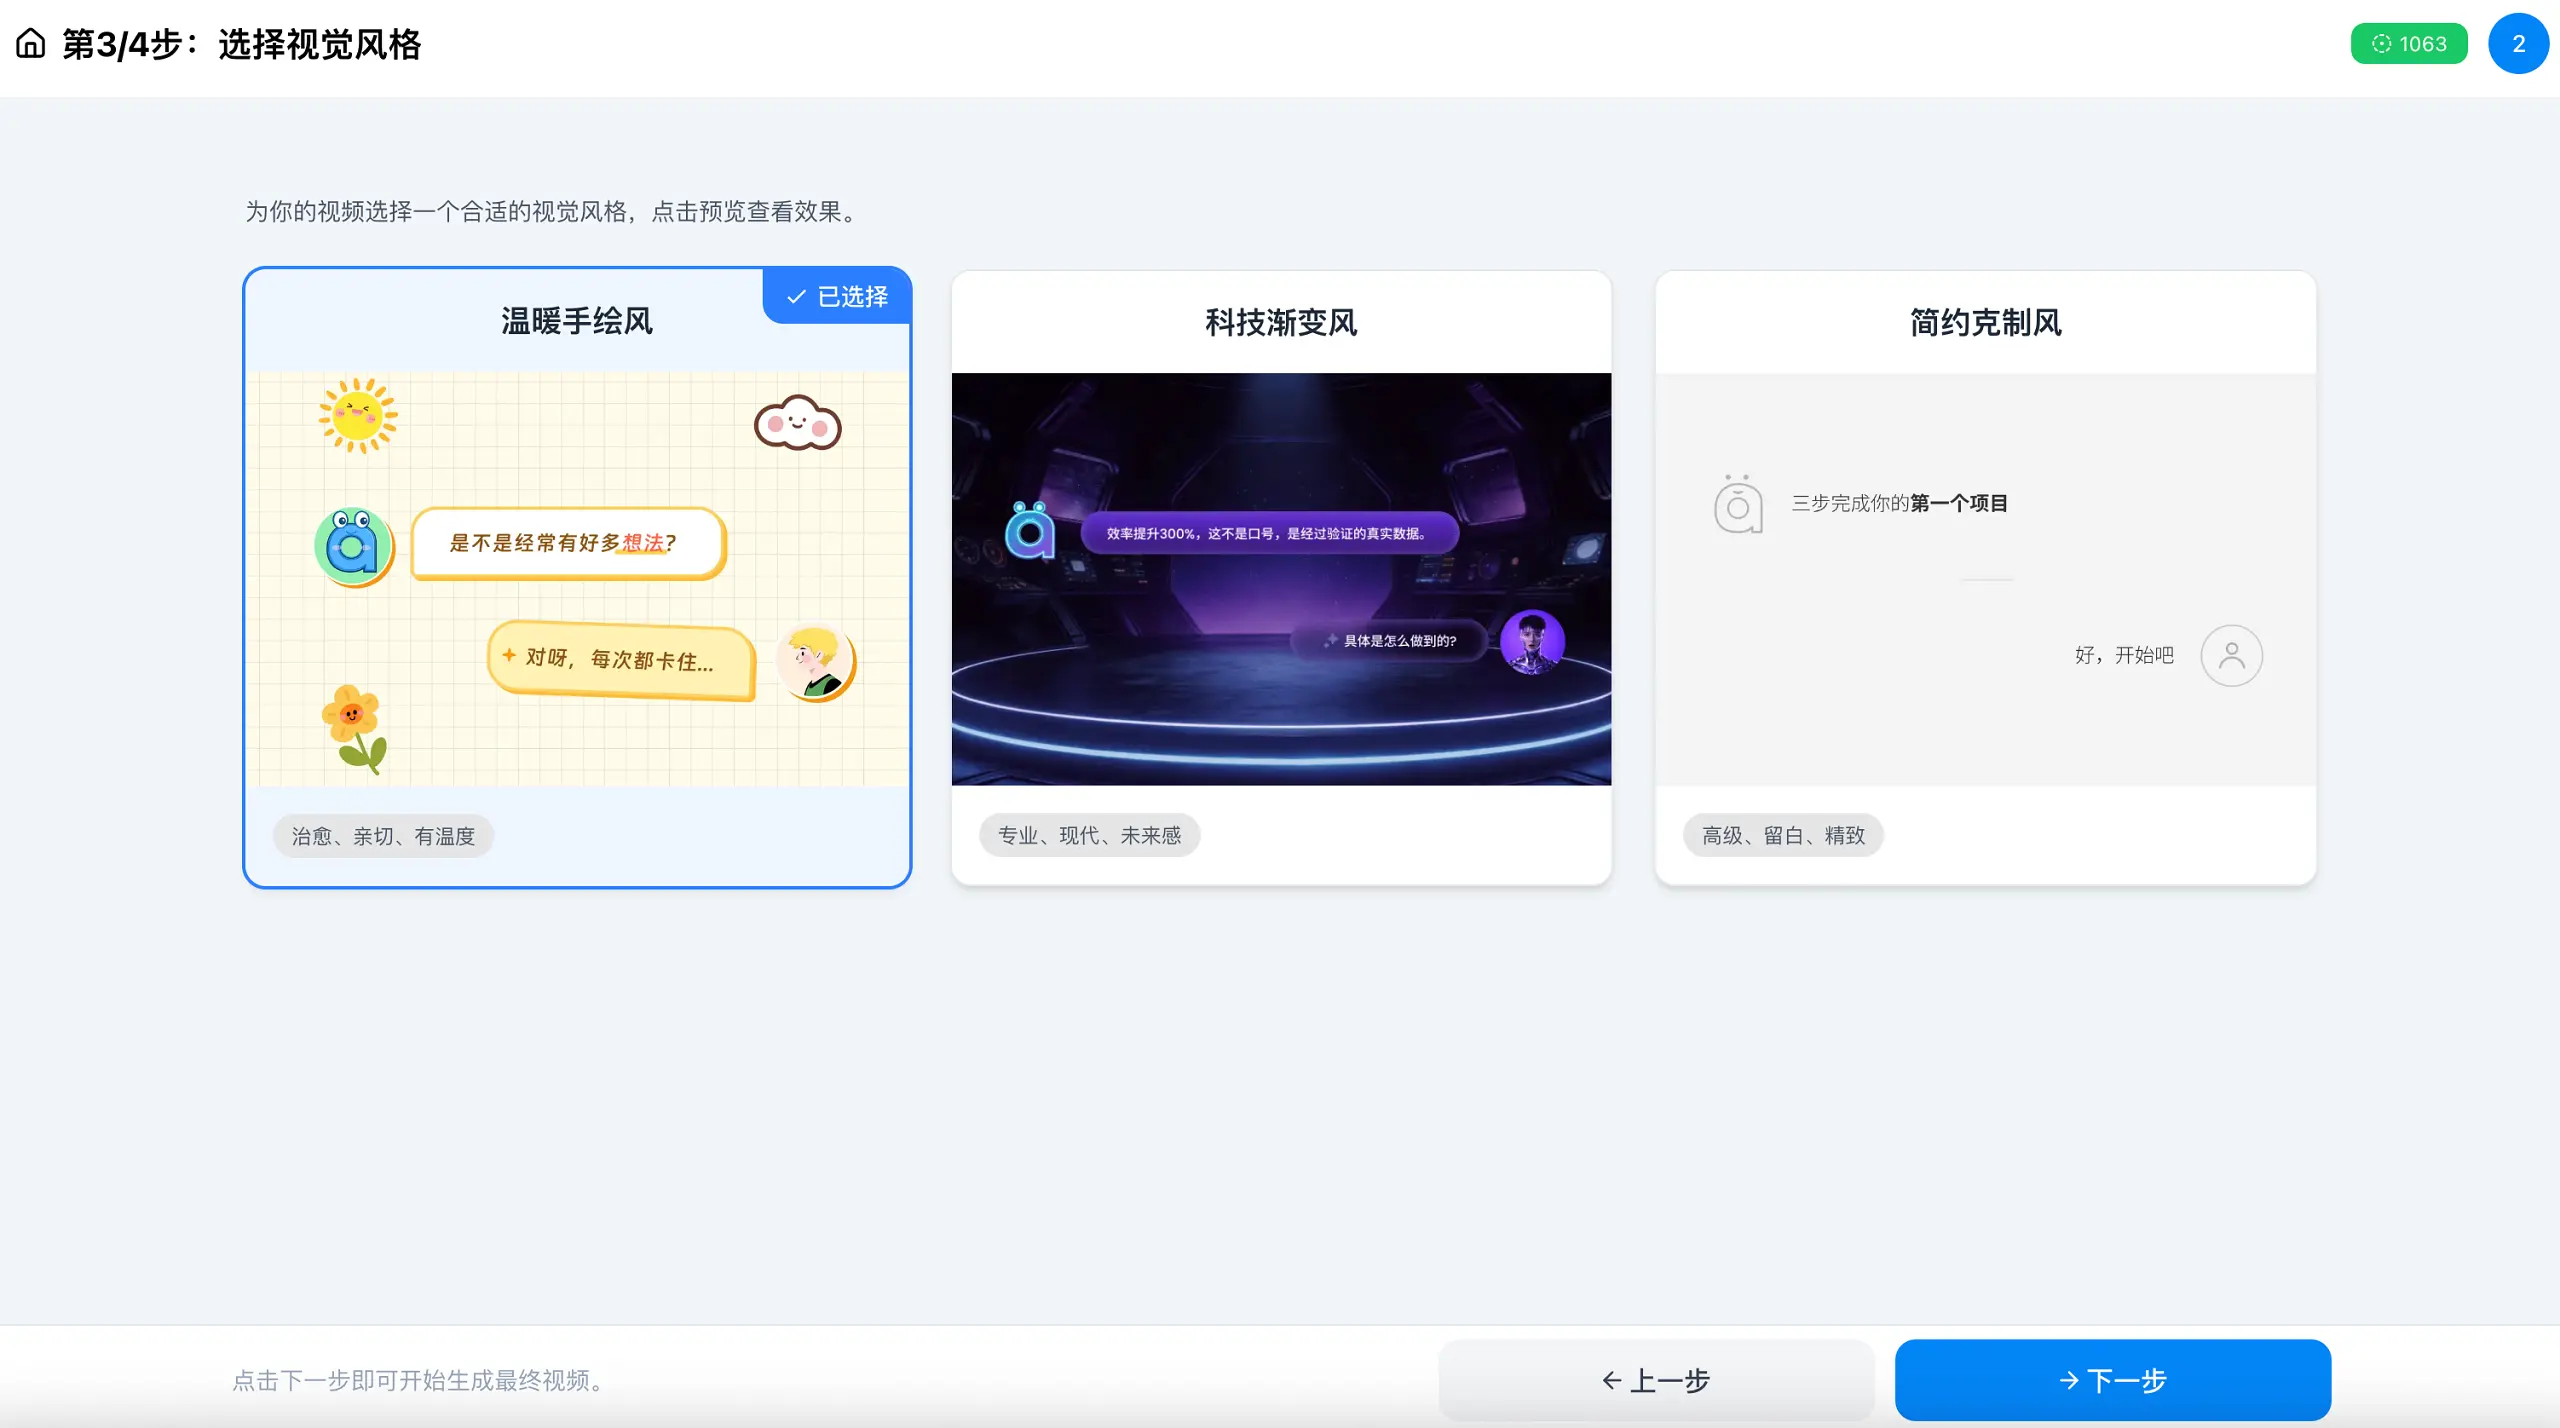Click the smiling sun sticker in preview
The image size is (2560, 1428).
coord(358,415)
